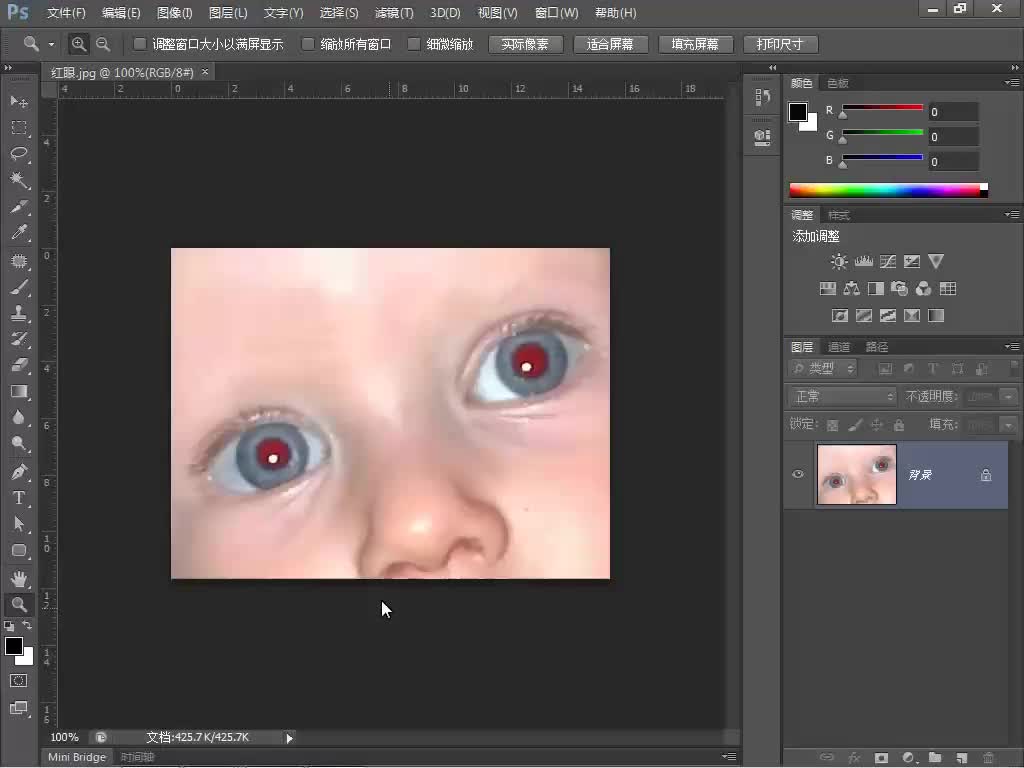Click the 适合屏幕 button
This screenshot has height=768, width=1024.
point(610,44)
